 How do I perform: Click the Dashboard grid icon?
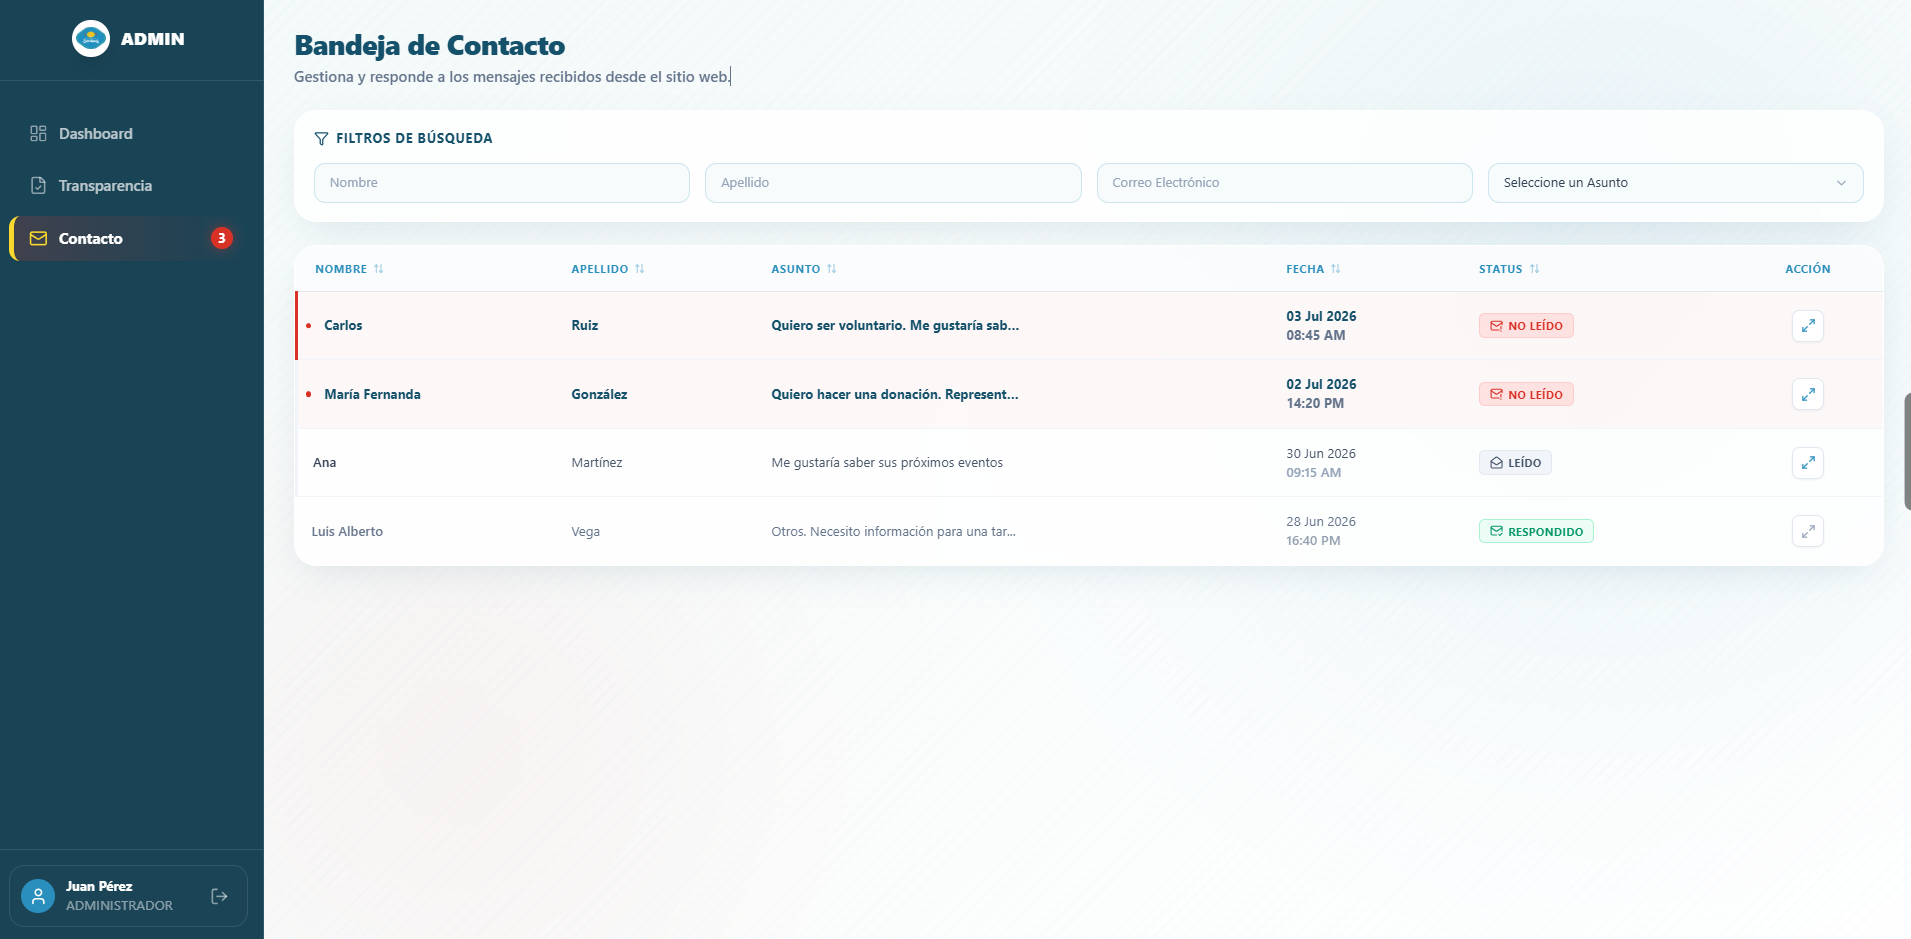pyautogui.click(x=38, y=134)
